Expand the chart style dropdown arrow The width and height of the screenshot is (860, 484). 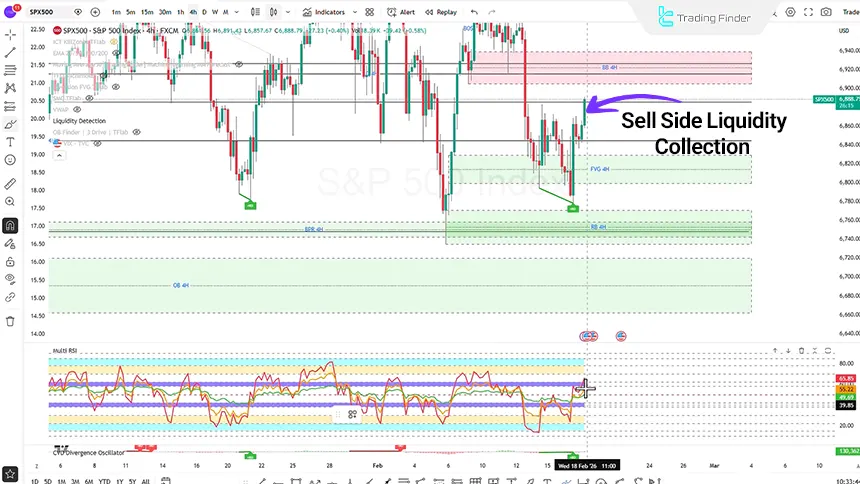pos(288,12)
